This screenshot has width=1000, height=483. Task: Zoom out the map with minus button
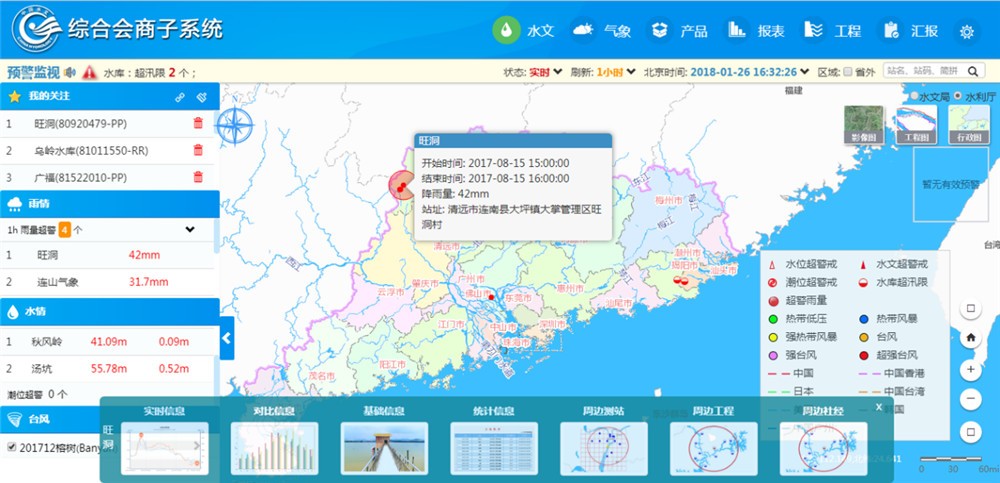(x=969, y=400)
